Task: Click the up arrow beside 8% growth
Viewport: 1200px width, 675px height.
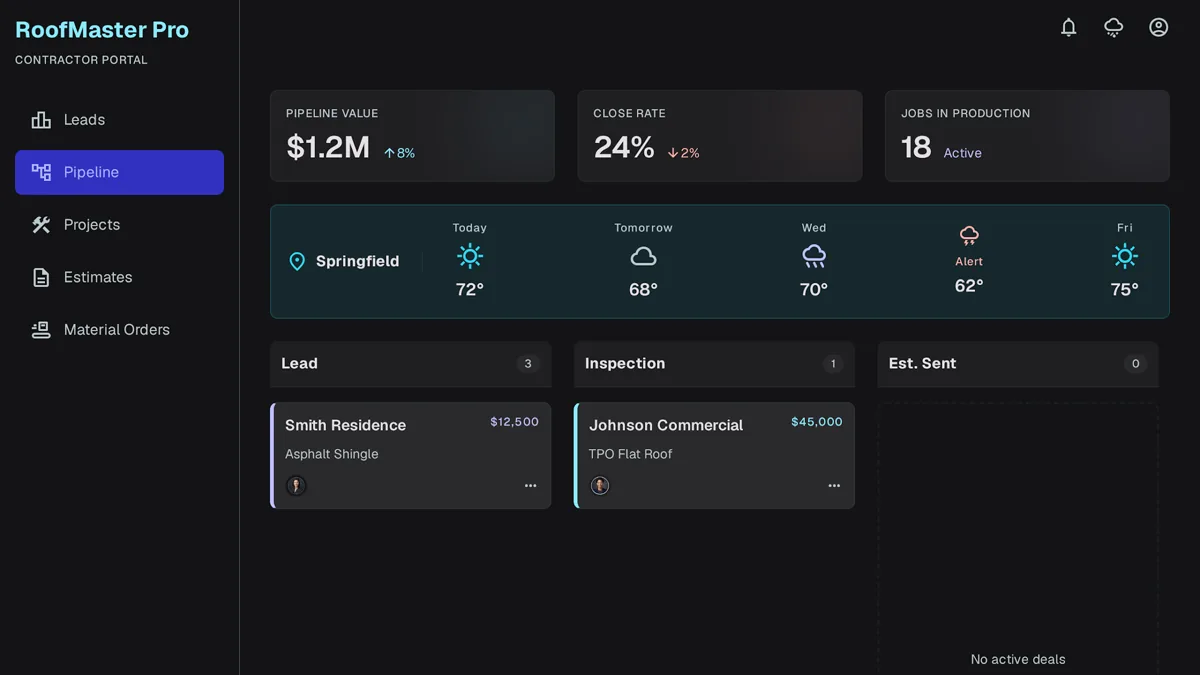Action: click(390, 153)
